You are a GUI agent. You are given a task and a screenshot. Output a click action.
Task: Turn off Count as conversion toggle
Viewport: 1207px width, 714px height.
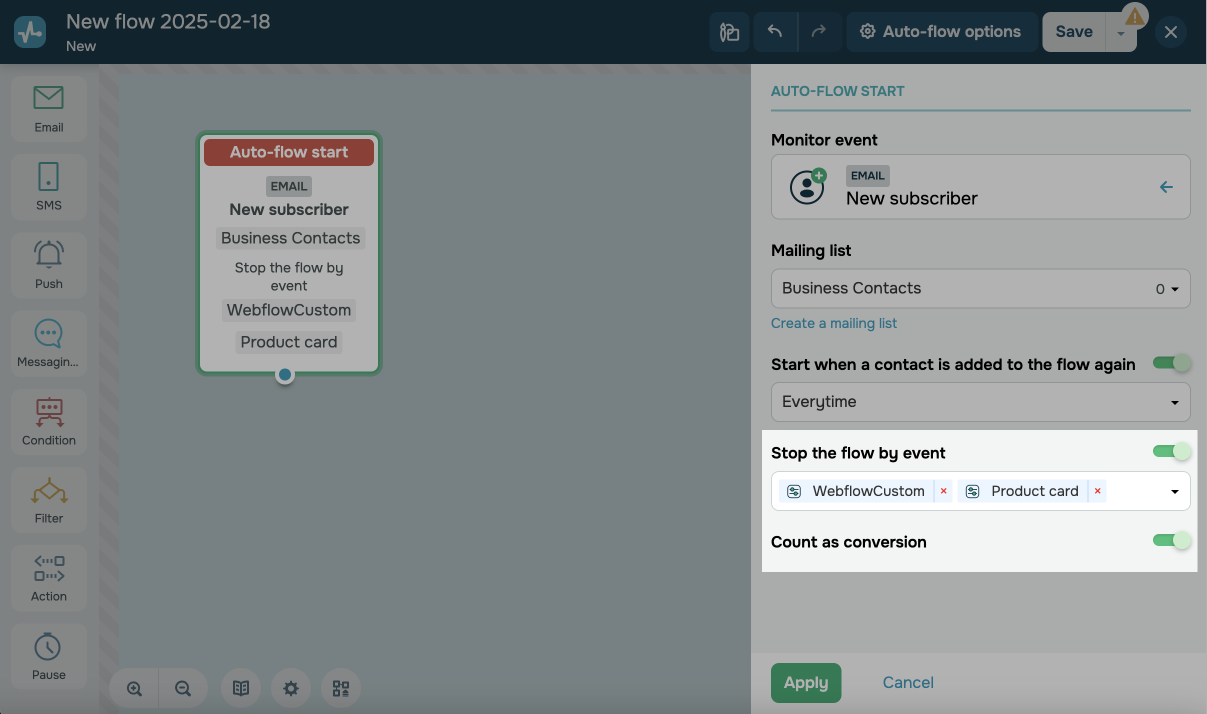pyautogui.click(x=1171, y=541)
